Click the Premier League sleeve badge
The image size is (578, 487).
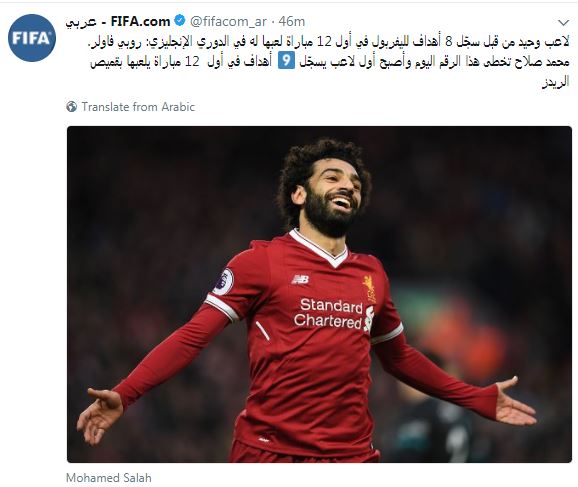point(223,282)
